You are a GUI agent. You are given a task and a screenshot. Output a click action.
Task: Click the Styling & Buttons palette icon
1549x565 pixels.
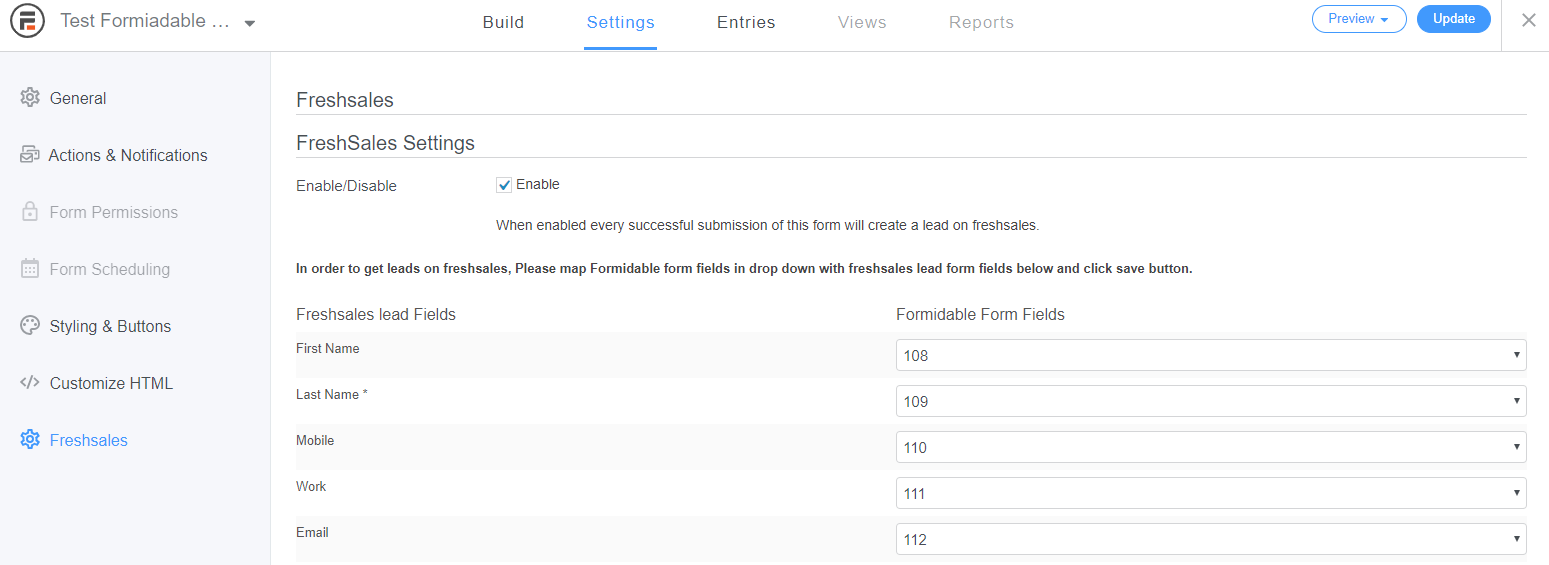(x=30, y=326)
